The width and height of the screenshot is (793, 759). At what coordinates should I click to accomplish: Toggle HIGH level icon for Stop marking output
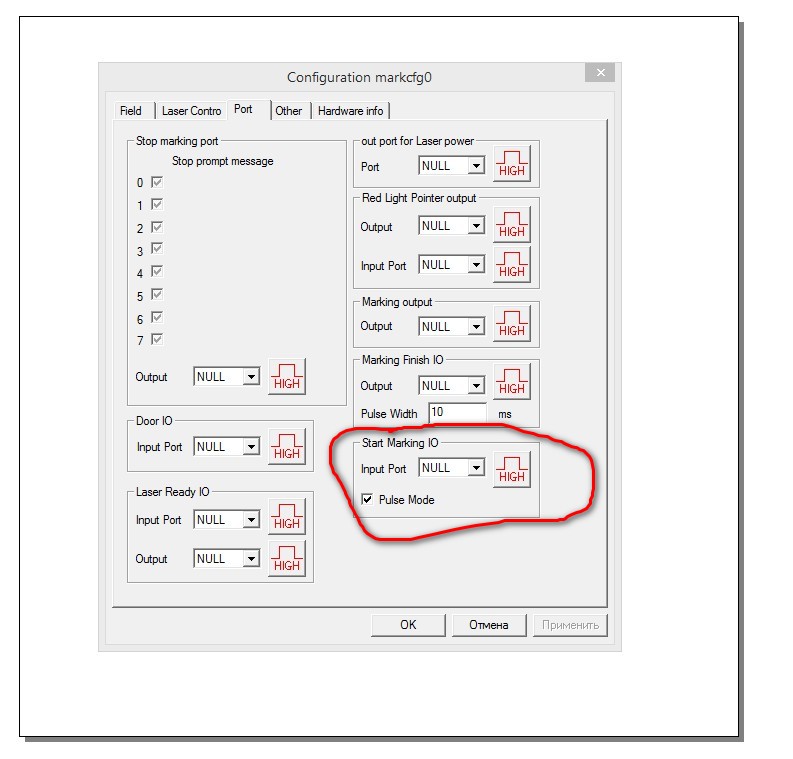pos(286,377)
